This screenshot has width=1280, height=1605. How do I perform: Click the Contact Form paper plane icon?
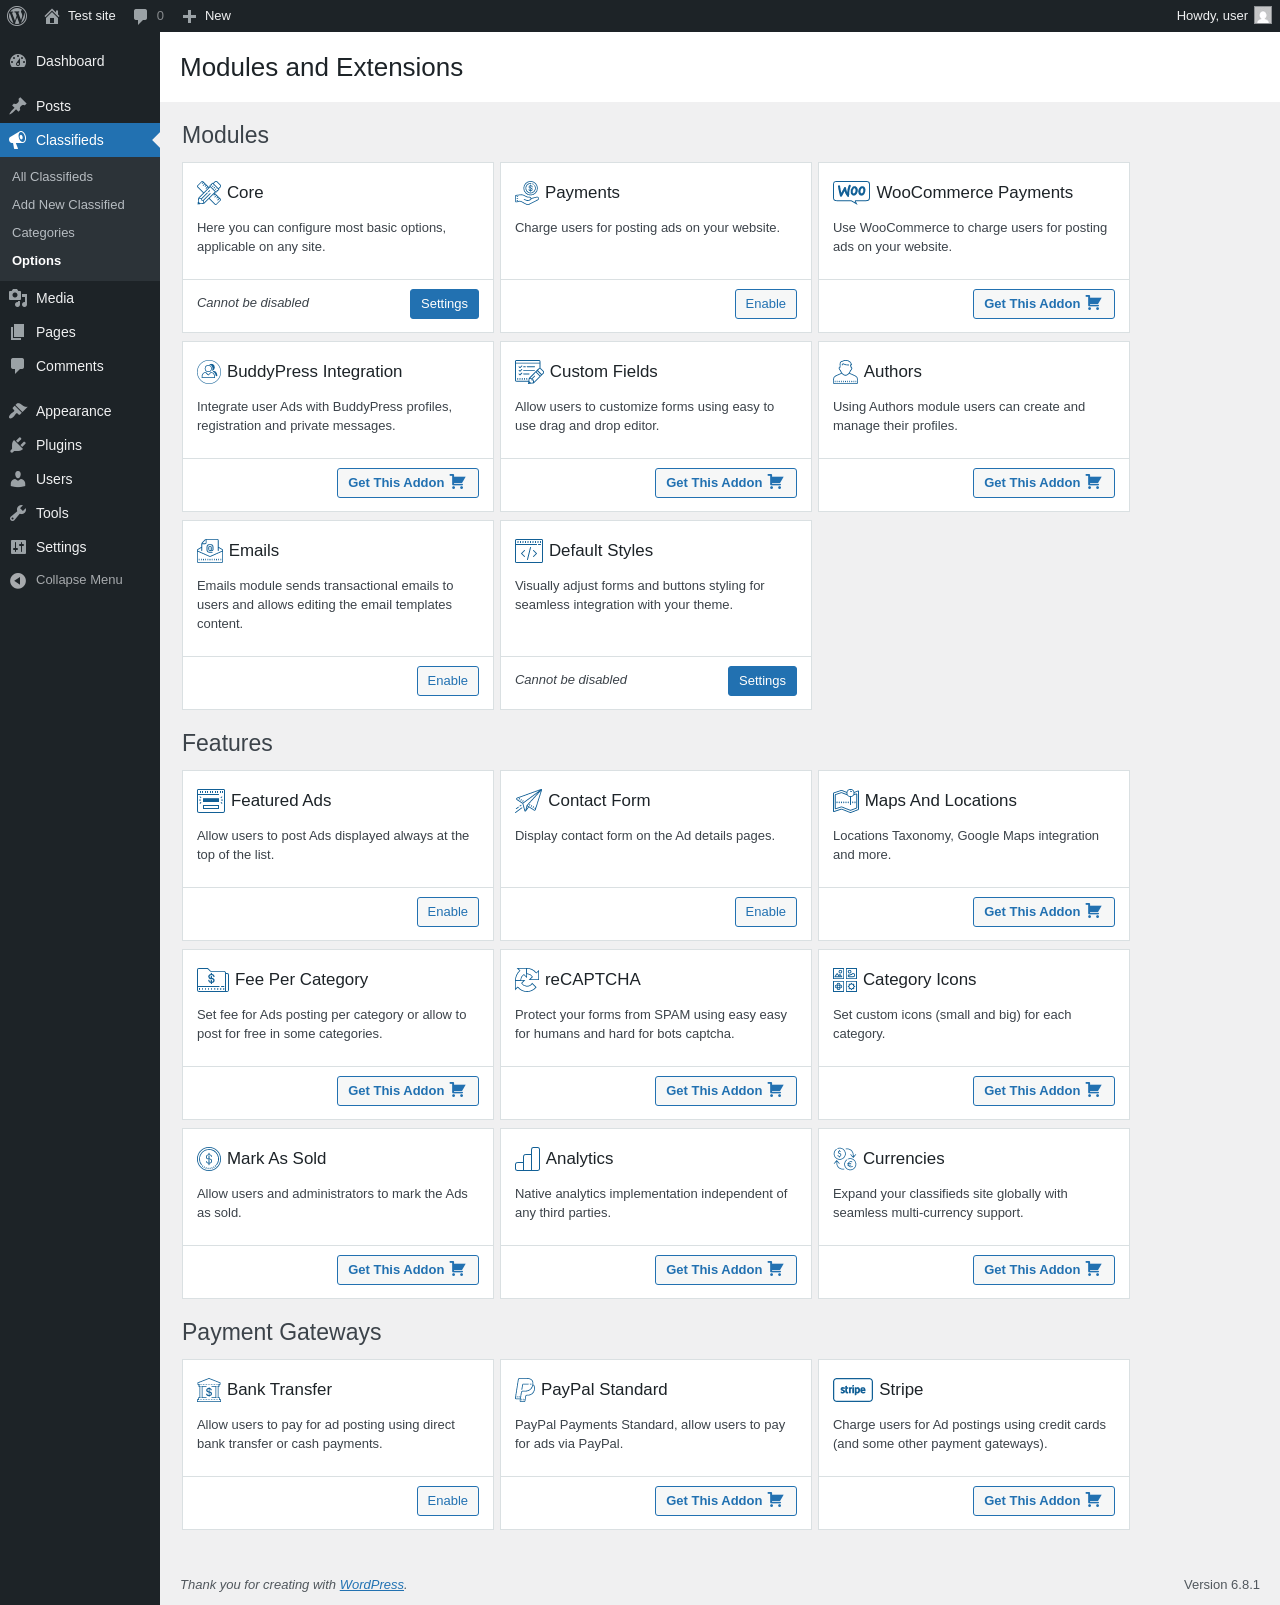(x=528, y=800)
